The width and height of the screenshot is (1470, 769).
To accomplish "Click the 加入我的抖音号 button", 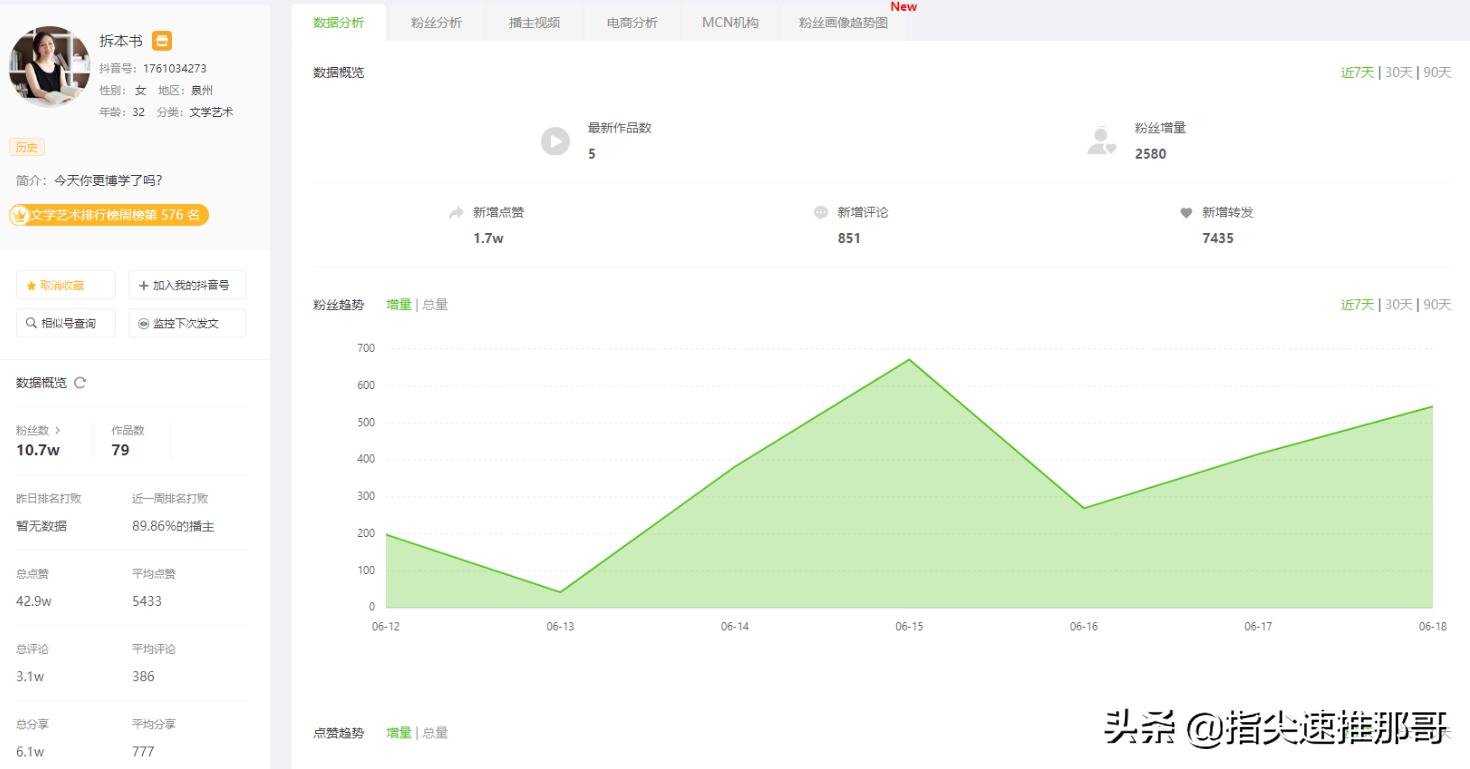I will click(185, 284).
